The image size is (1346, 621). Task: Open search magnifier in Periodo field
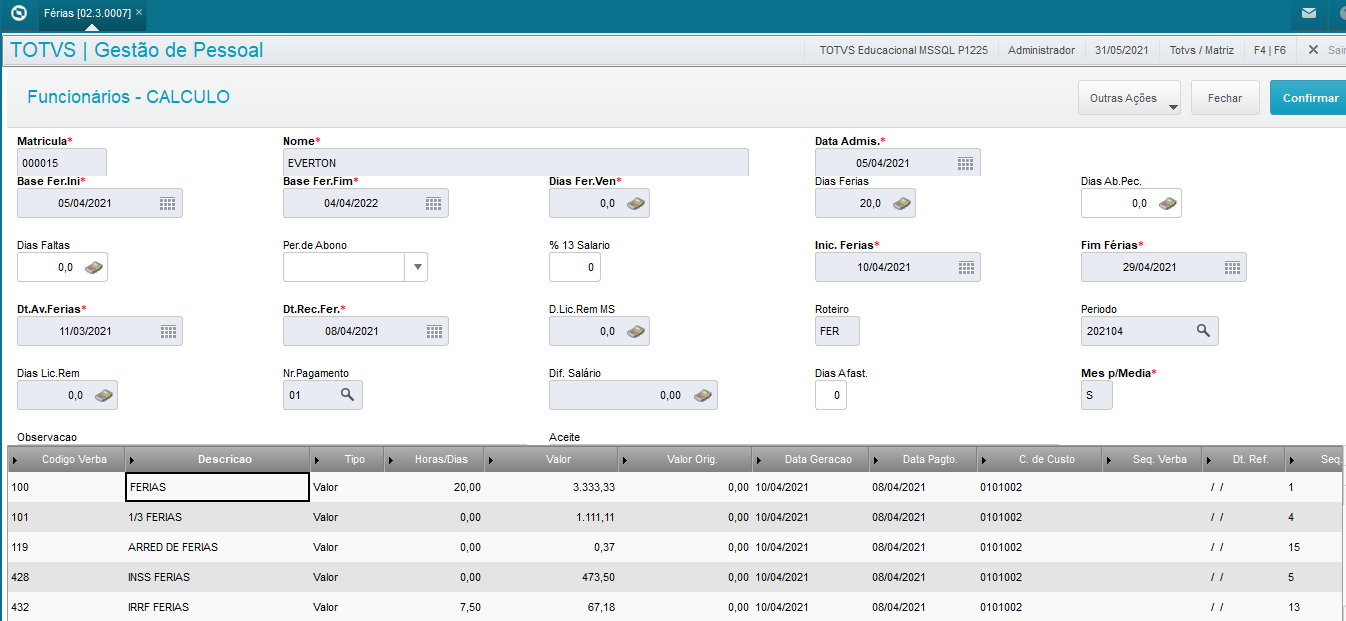point(1203,331)
